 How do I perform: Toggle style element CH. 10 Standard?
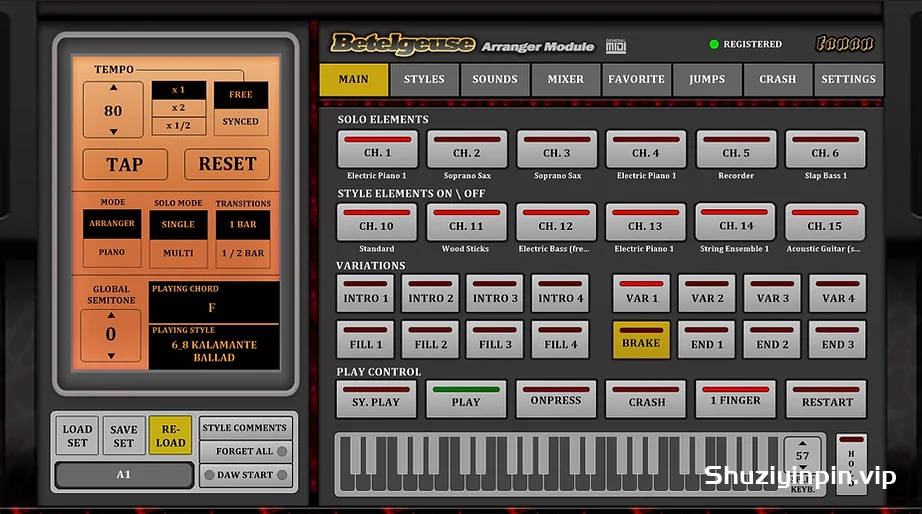[x=376, y=222]
